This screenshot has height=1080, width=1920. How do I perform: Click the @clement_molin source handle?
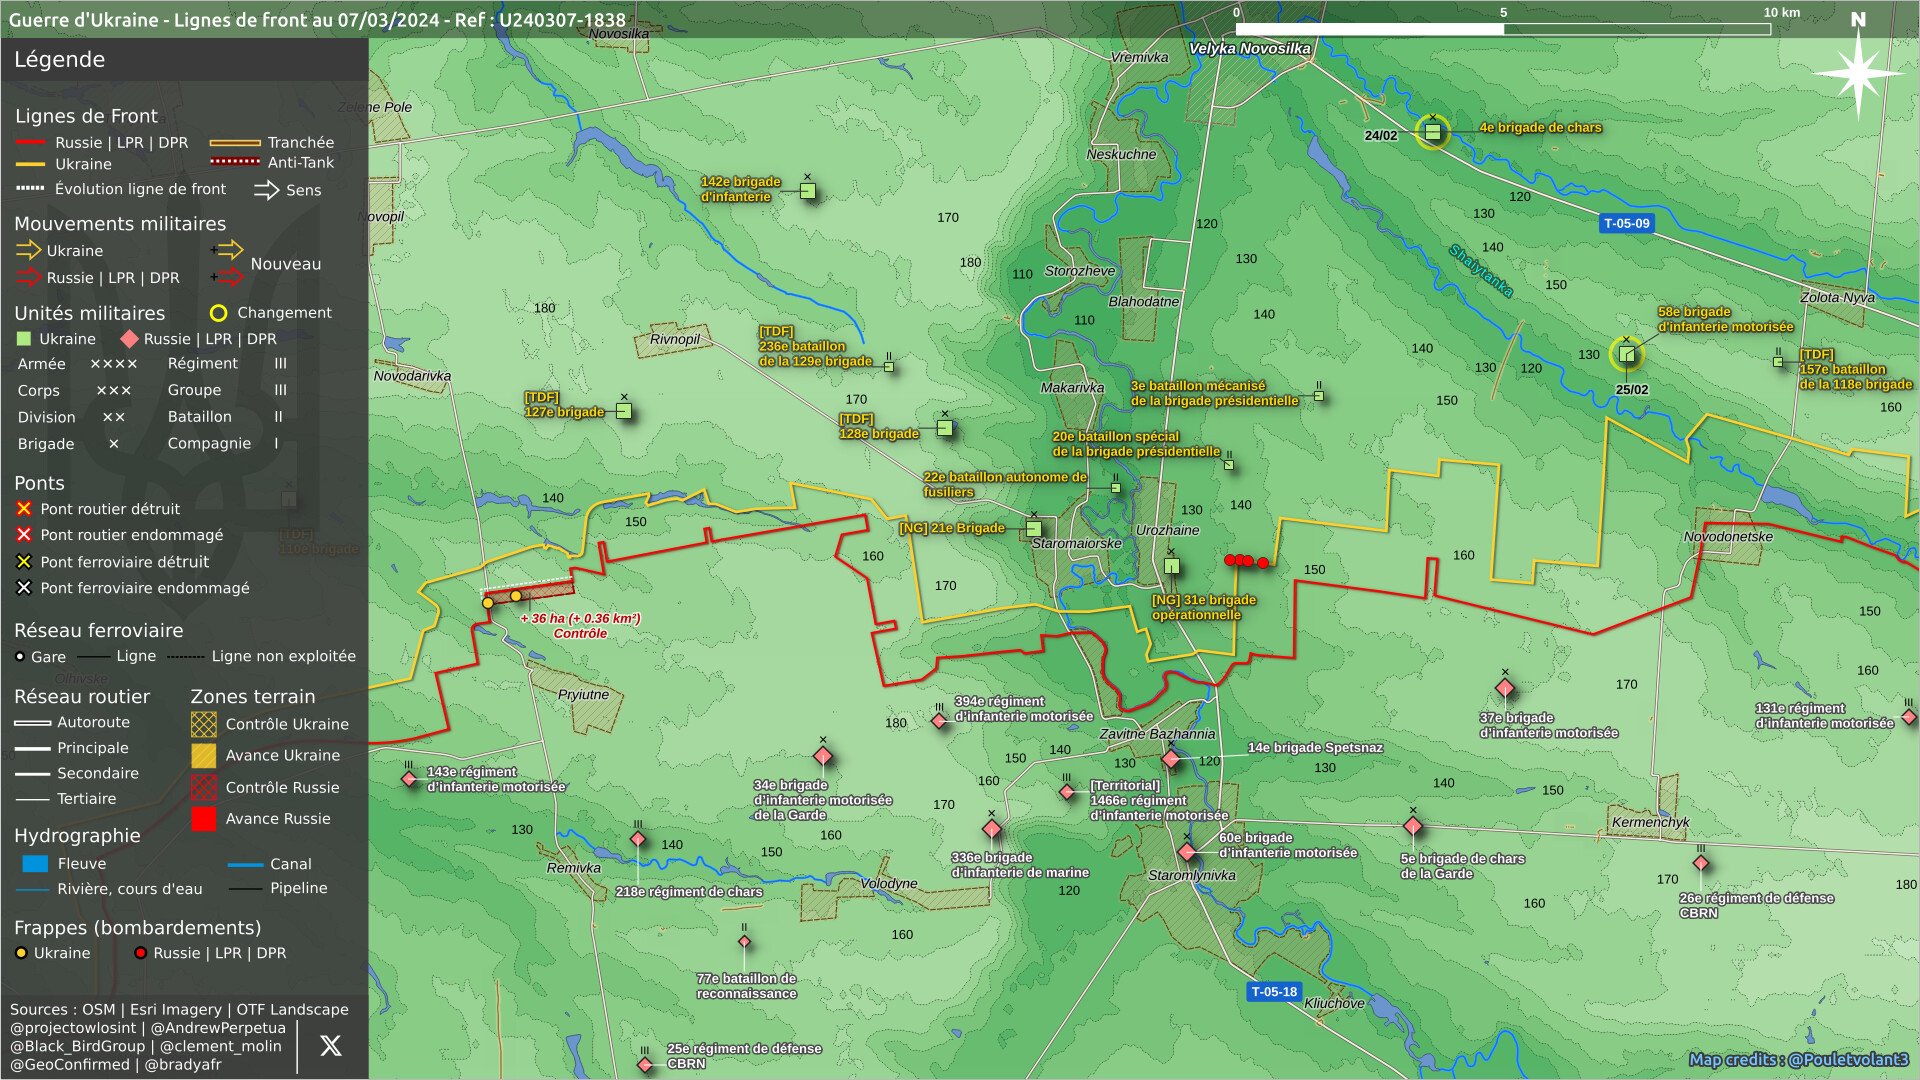tap(220, 1046)
